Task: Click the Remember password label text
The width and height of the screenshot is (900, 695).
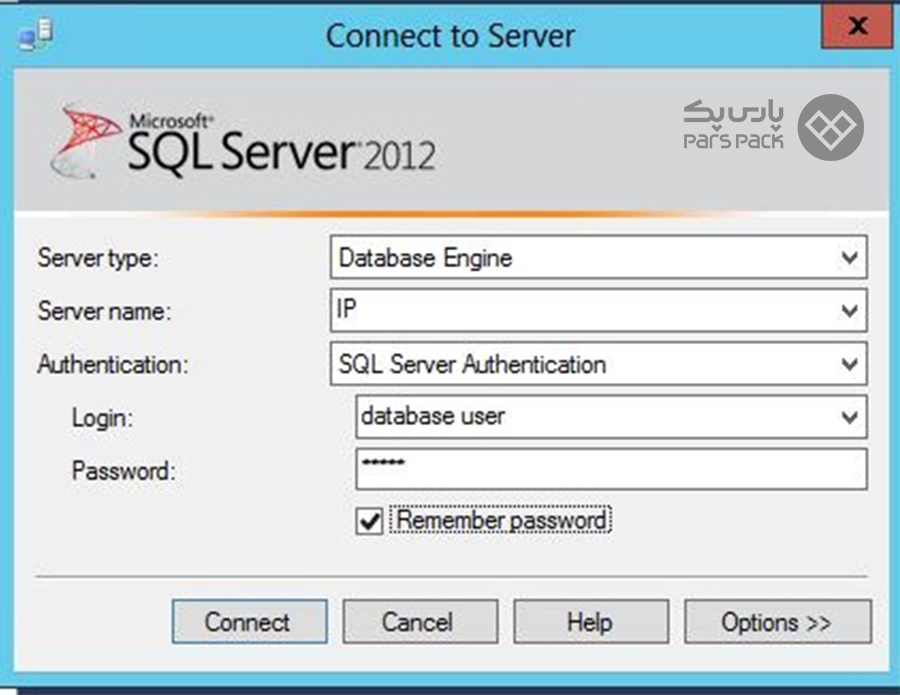Action: click(x=501, y=521)
